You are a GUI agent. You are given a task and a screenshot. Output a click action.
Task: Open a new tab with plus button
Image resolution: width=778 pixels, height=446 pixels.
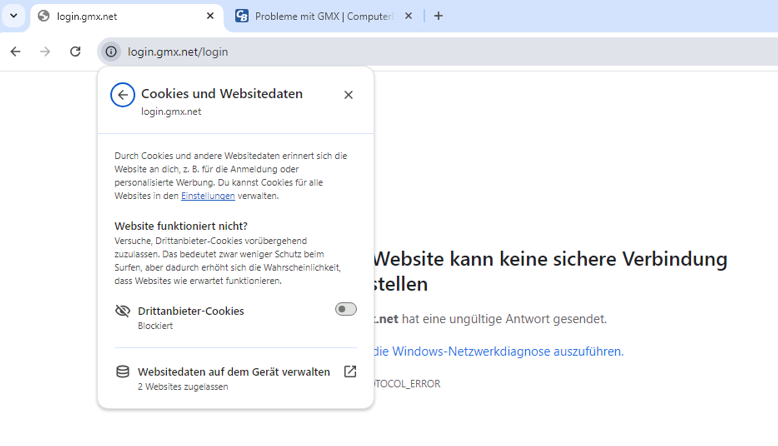(x=438, y=16)
